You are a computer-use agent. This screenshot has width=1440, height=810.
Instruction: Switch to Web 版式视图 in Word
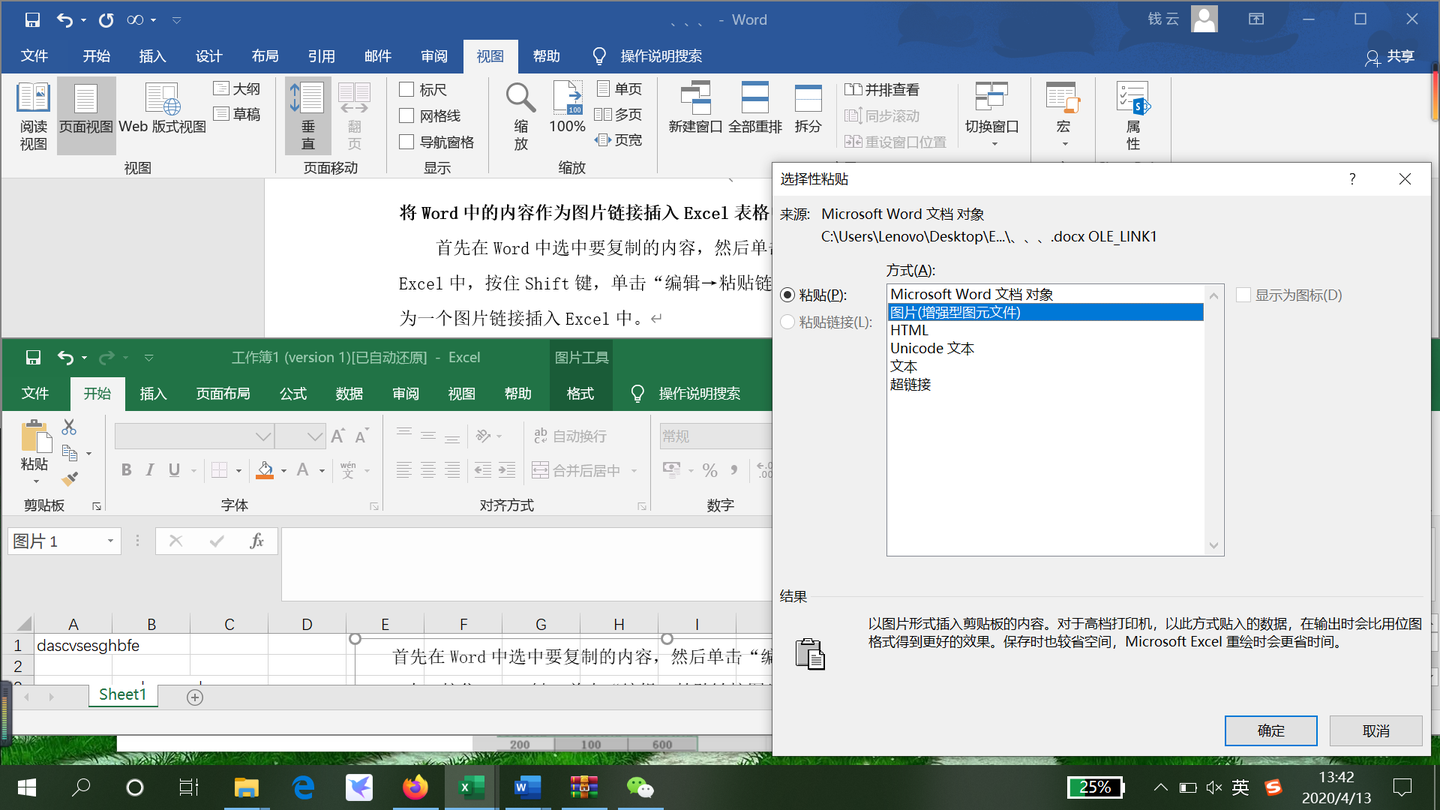[x=162, y=109]
